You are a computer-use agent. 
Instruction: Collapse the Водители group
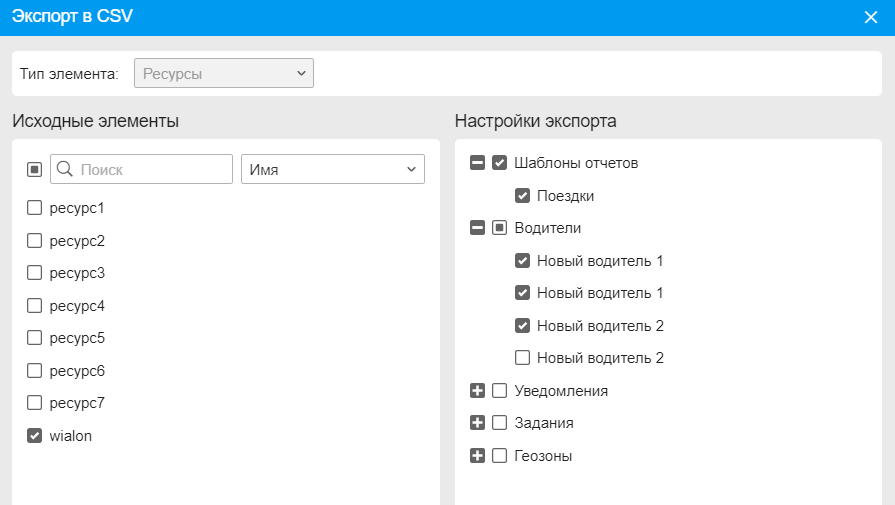tap(477, 228)
